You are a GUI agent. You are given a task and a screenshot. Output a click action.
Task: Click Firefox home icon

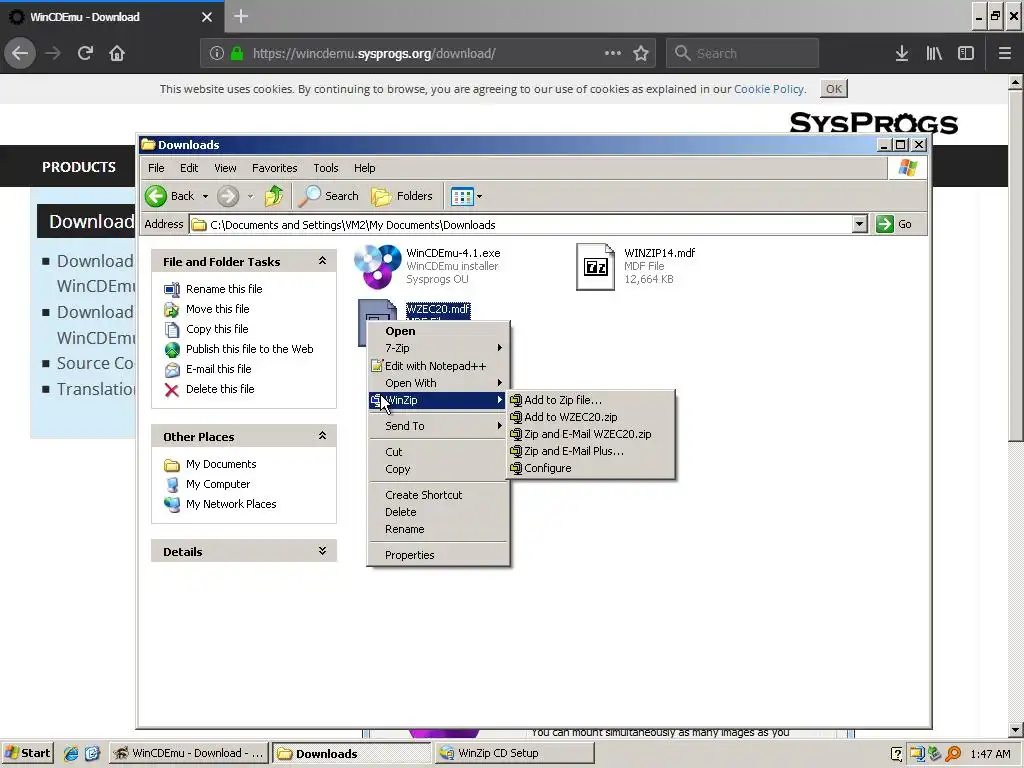pyautogui.click(x=117, y=53)
